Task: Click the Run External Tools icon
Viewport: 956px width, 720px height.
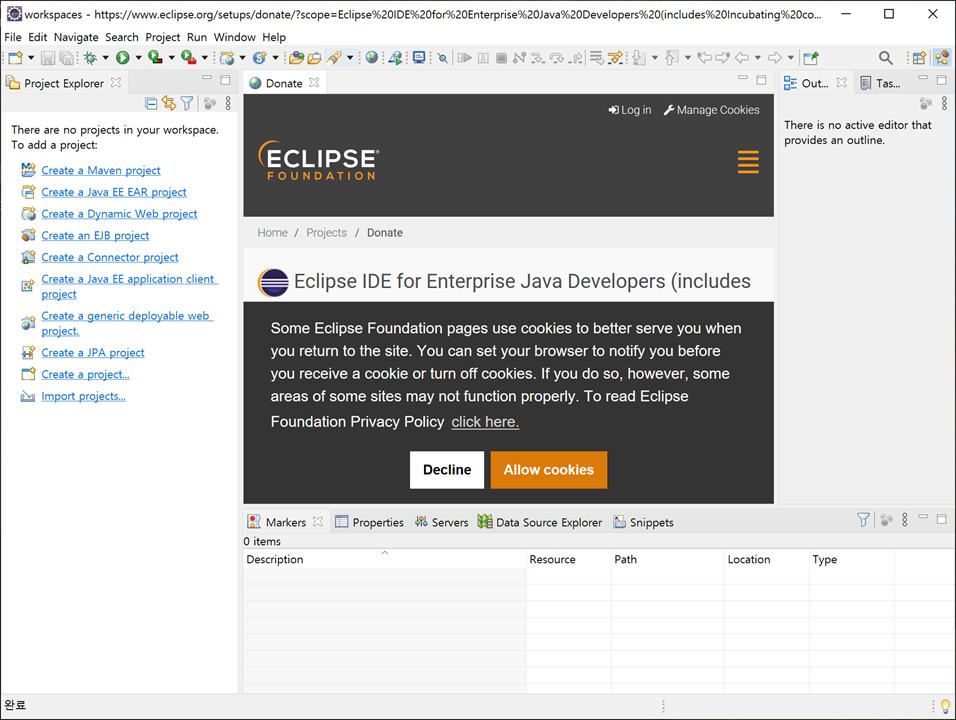Action: pos(188,58)
